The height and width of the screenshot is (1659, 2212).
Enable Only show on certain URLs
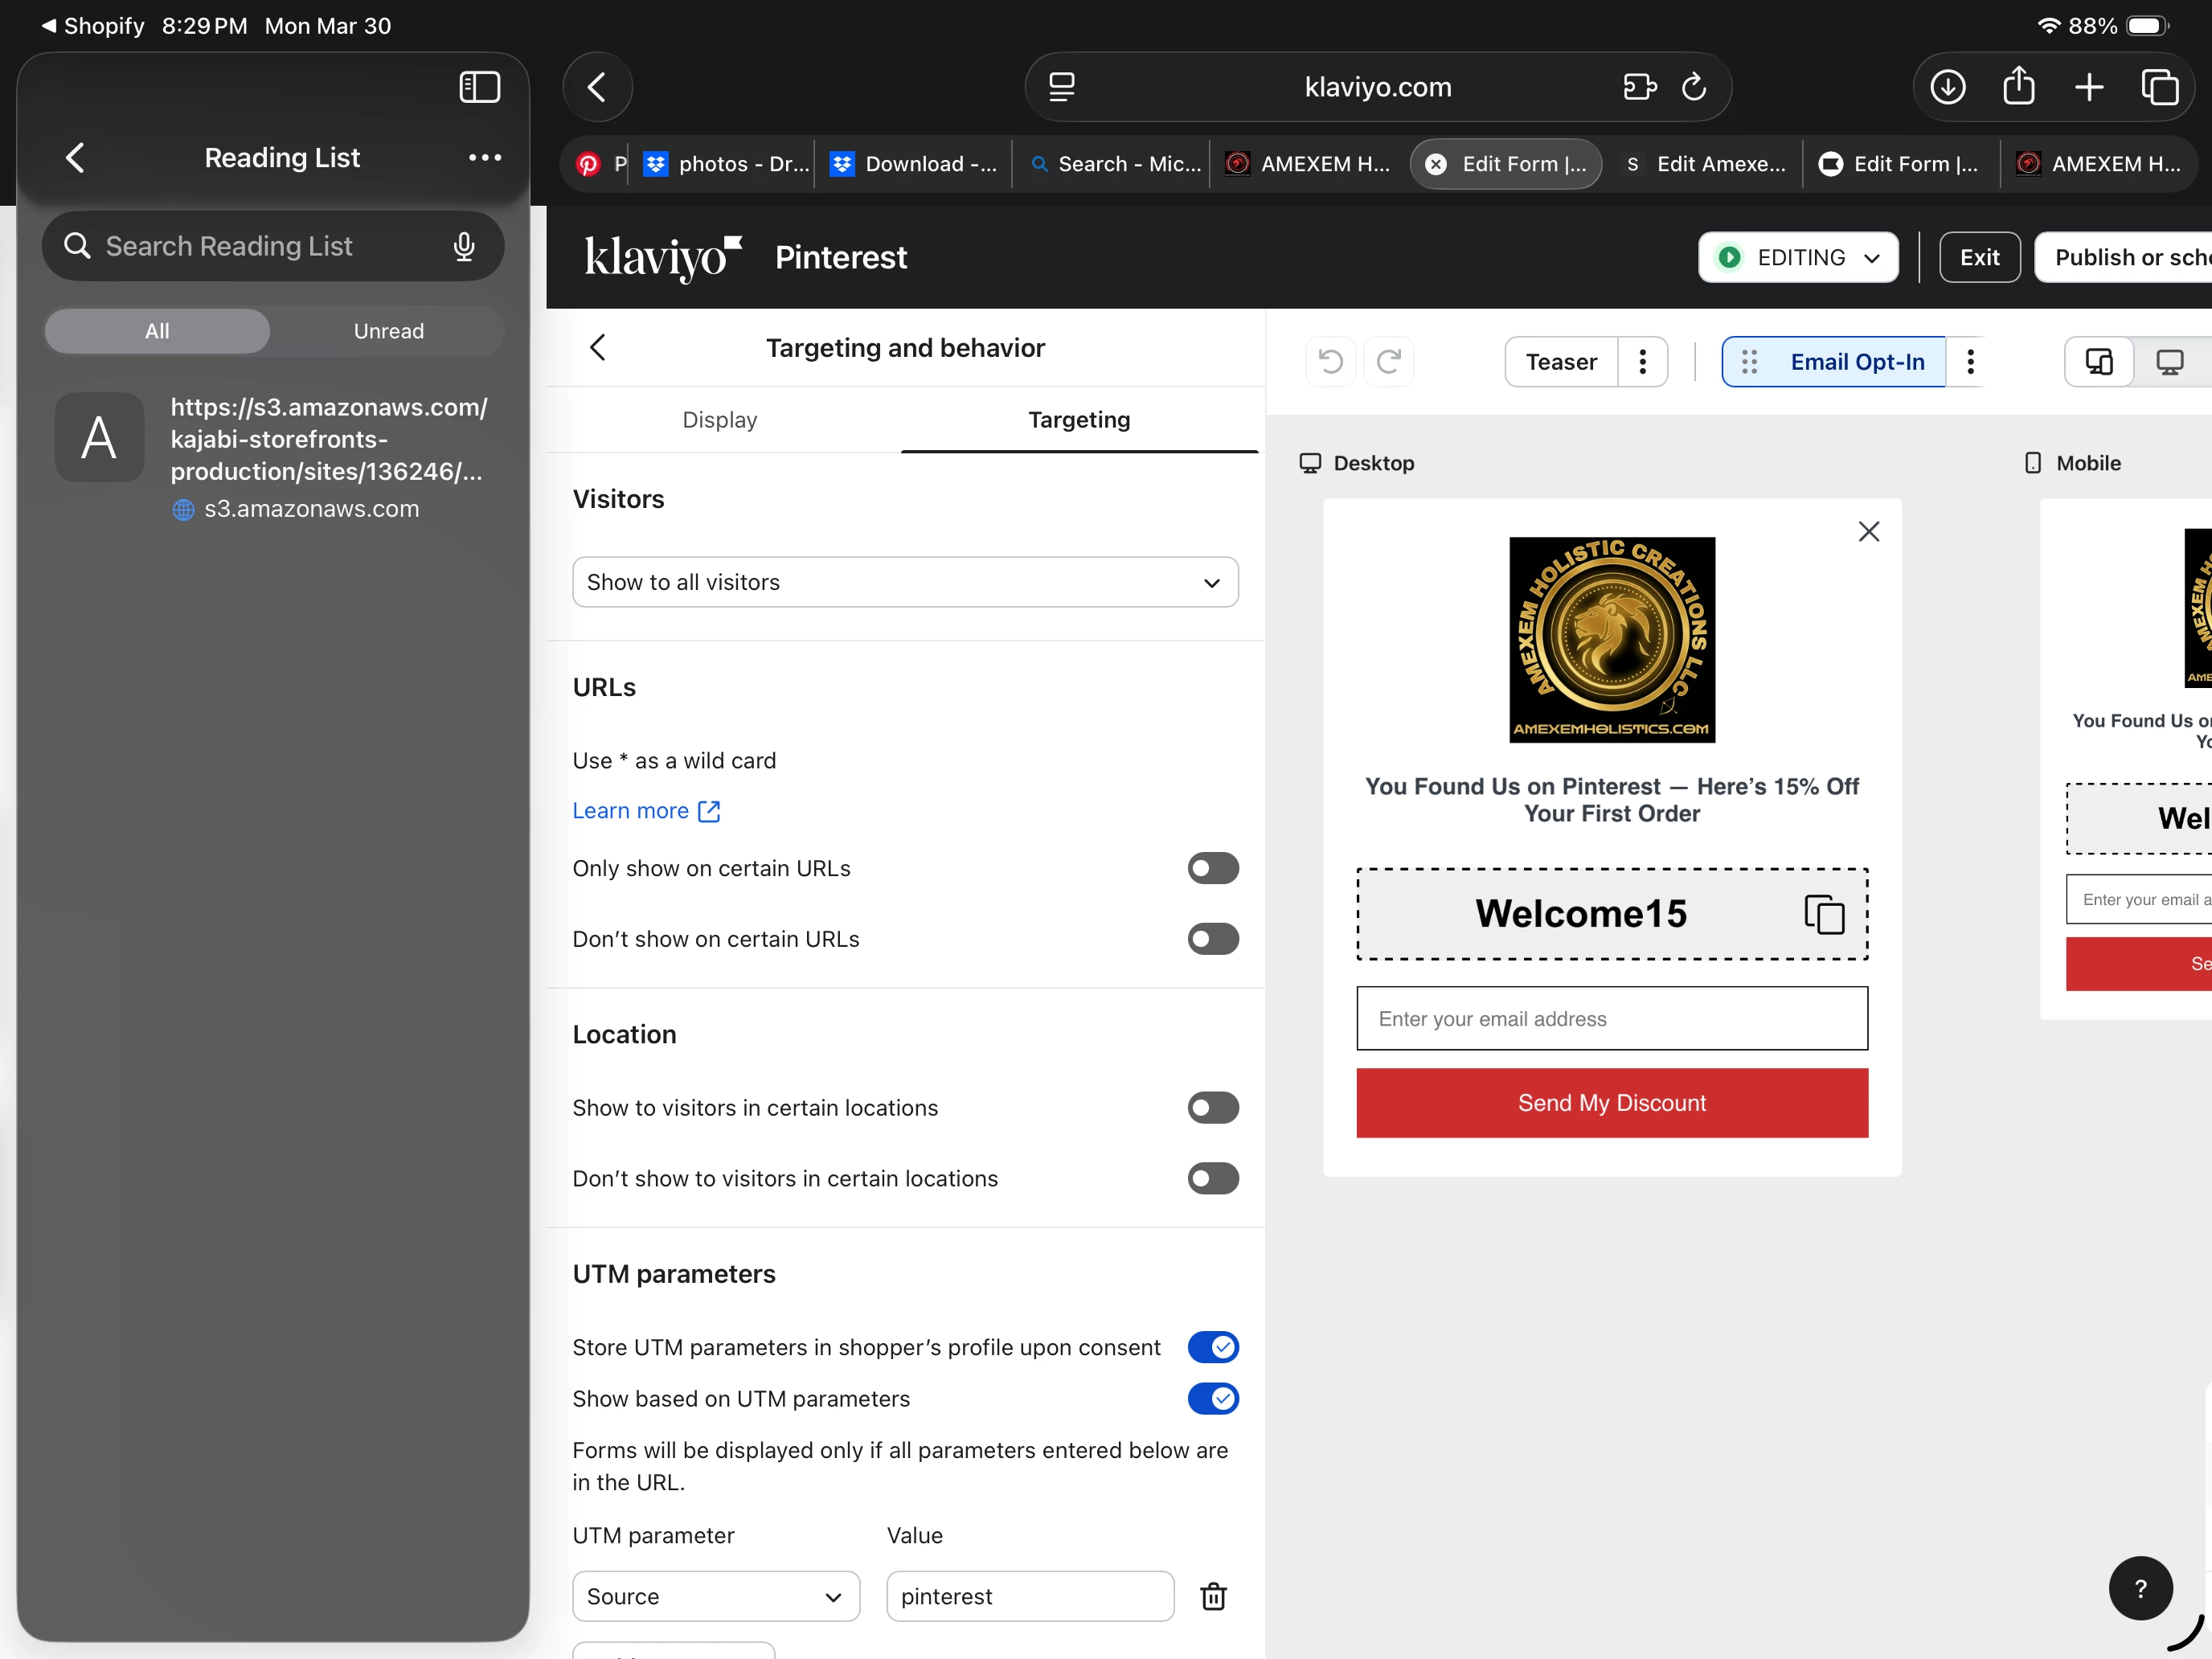[1212, 868]
